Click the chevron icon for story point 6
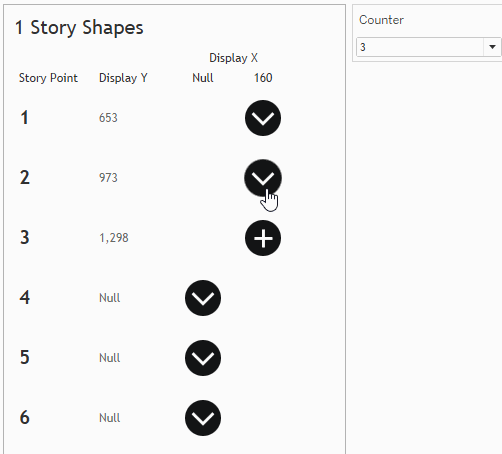Viewport: 502px width, 454px height. pyautogui.click(x=203, y=418)
